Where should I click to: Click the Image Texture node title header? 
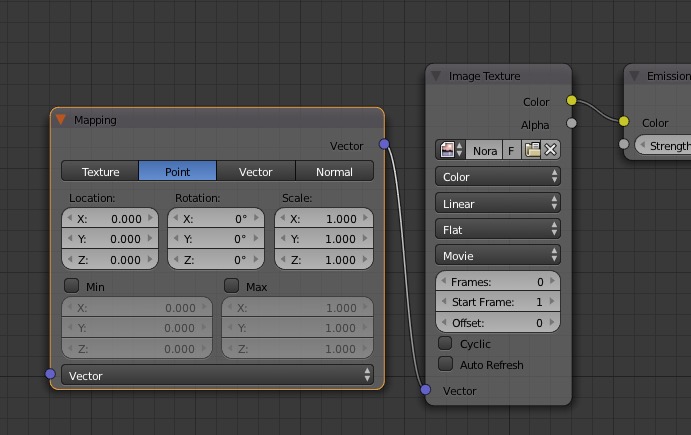(498, 76)
